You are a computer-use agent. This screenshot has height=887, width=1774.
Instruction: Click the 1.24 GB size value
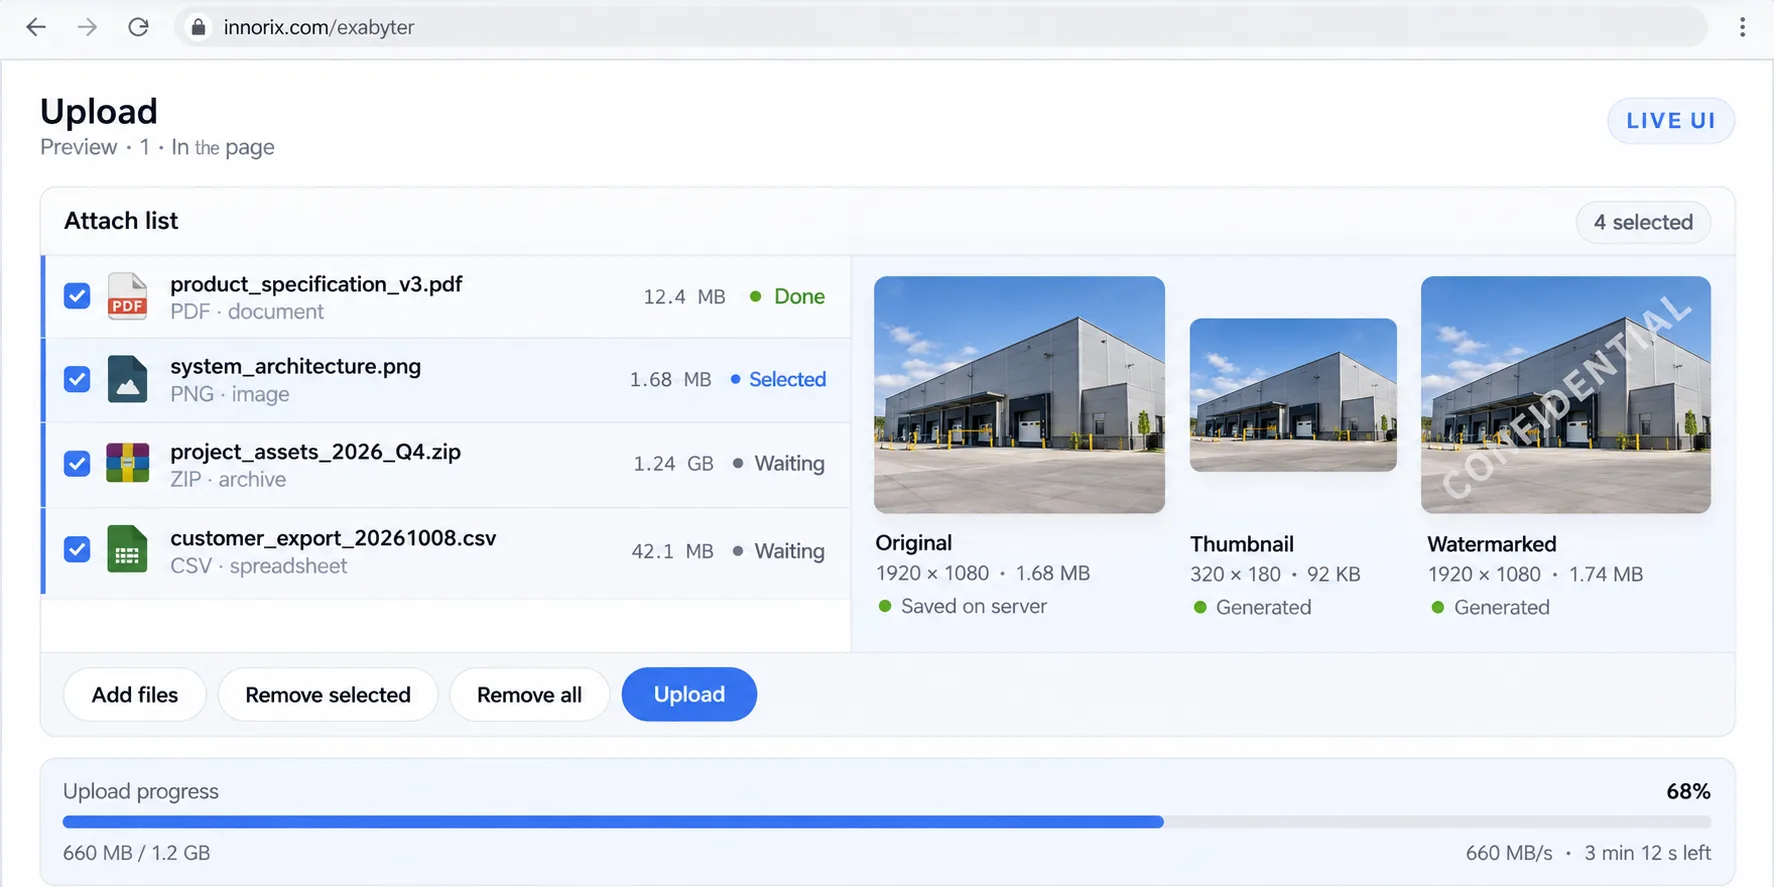(x=673, y=463)
